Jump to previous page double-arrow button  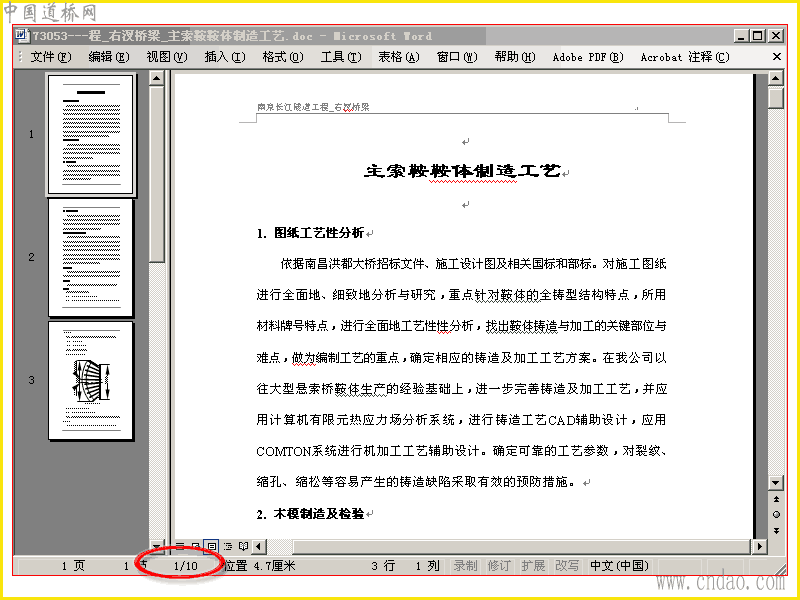pyautogui.click(x=776, y=499)
